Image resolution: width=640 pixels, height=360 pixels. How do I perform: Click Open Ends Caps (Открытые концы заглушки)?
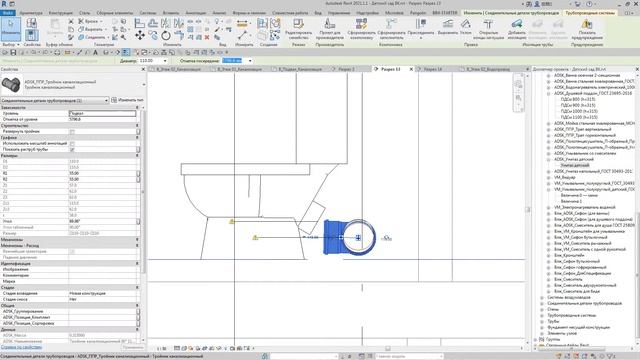click(488, 29)
